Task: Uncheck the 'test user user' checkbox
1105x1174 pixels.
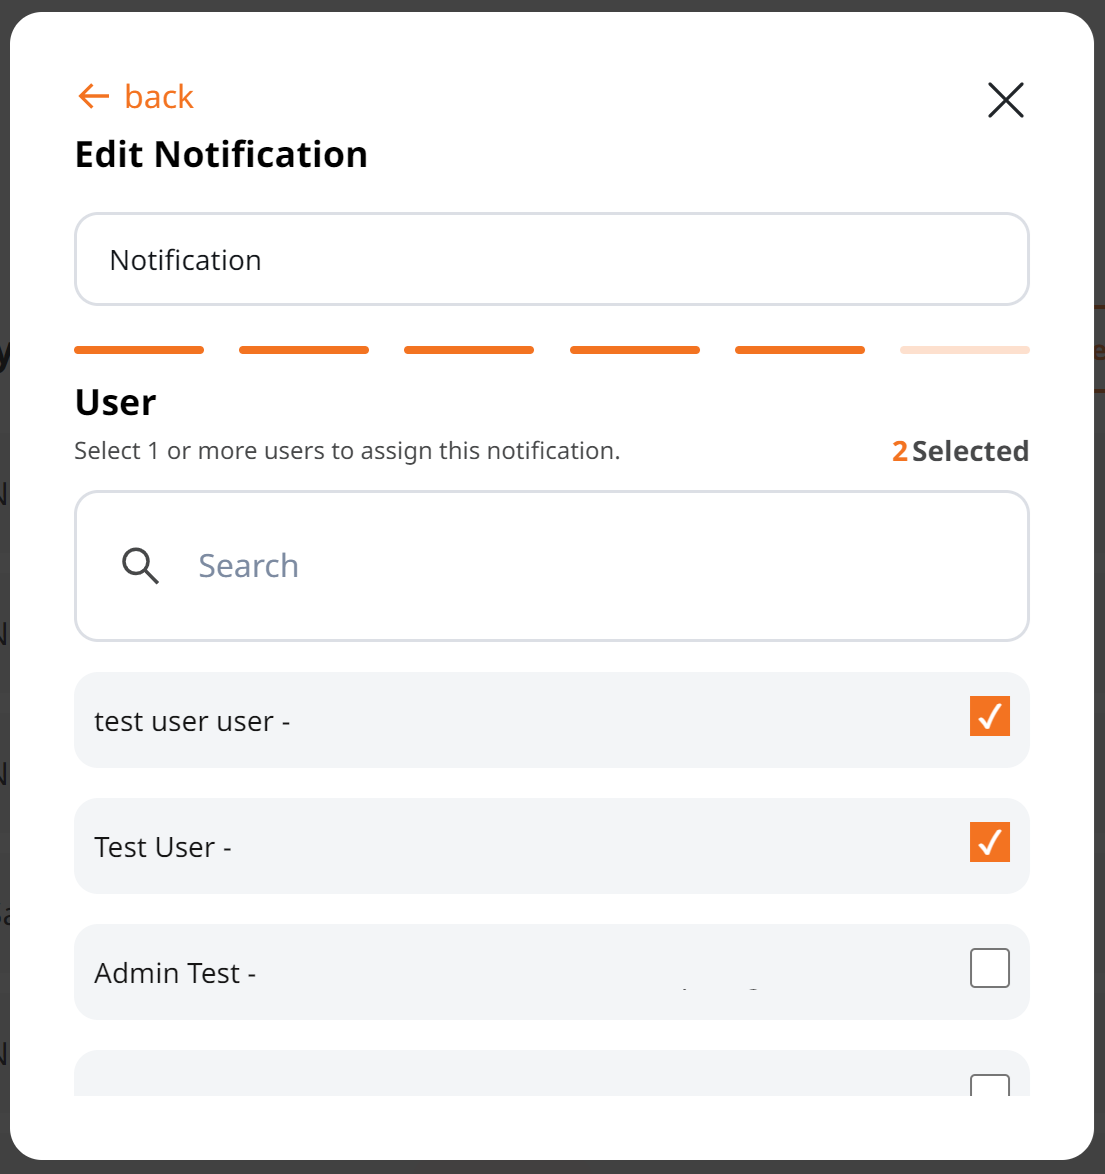Action: tap(990, 717)
